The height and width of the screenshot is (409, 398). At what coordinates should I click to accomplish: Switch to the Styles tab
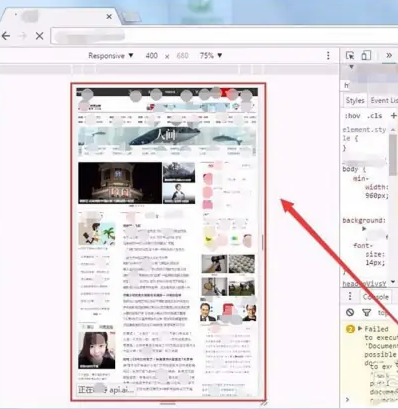click(355, 100)
